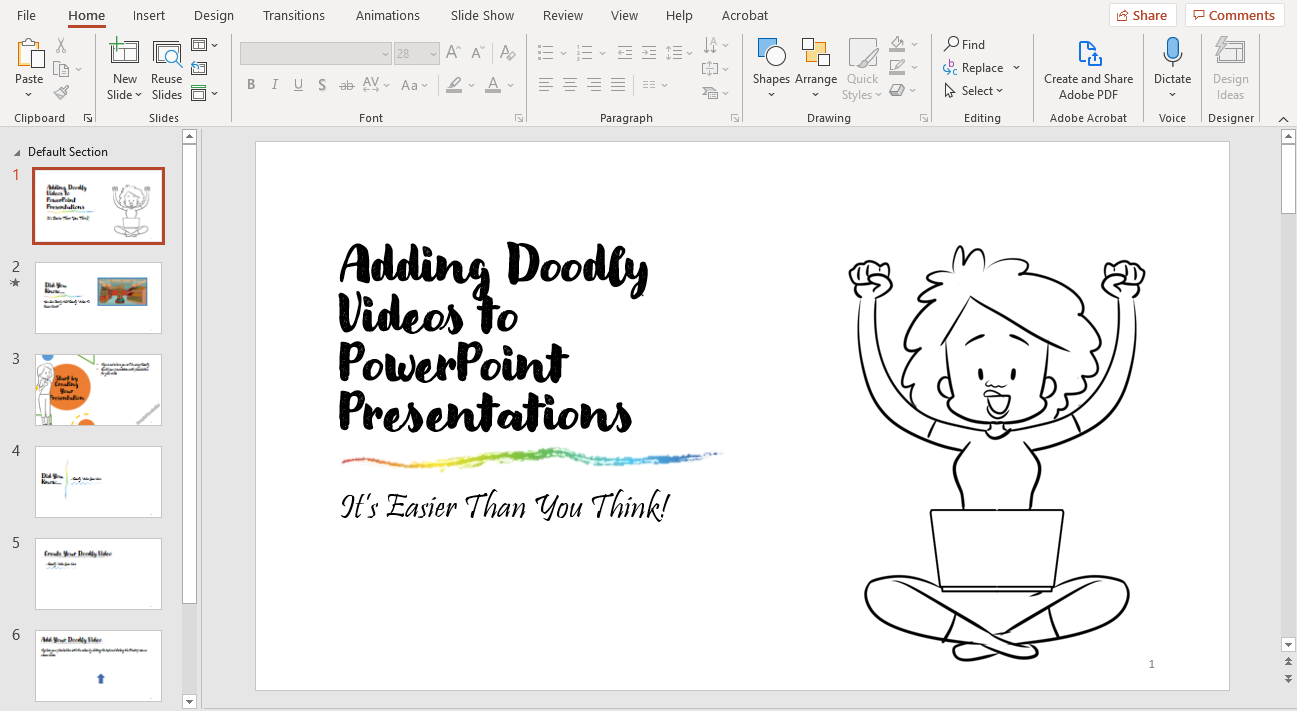Viewport: 1297px width, 711px height.
Task: Switch to the Insert tab
Action: coord(149,15)
